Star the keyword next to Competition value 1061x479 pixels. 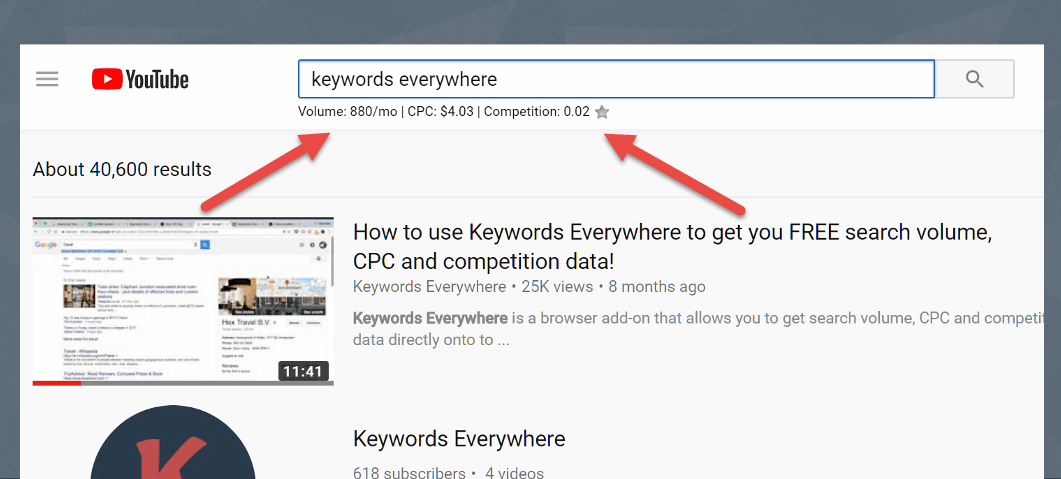click(x=602, y=112)
